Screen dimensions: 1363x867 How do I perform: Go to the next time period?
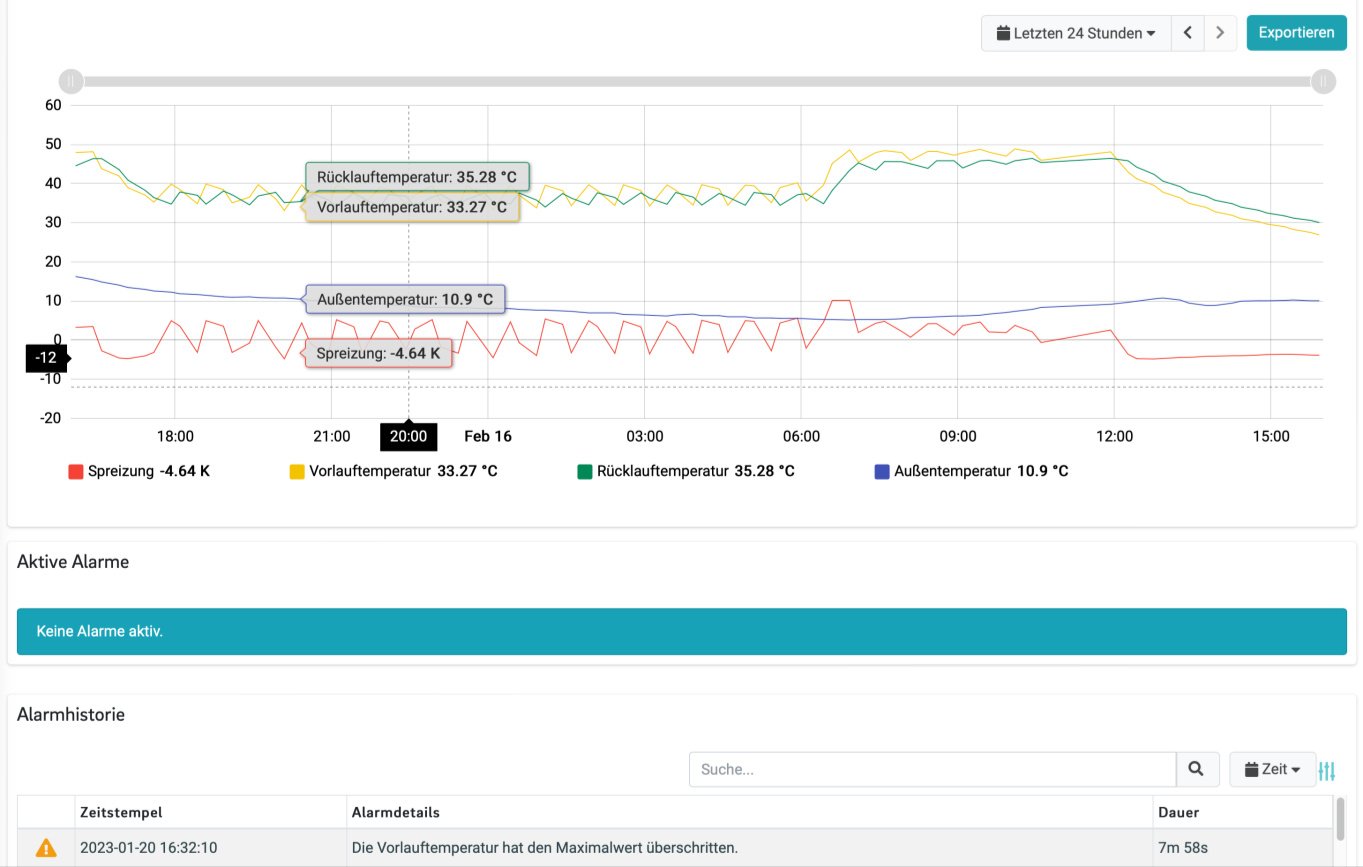point(1220,33)
